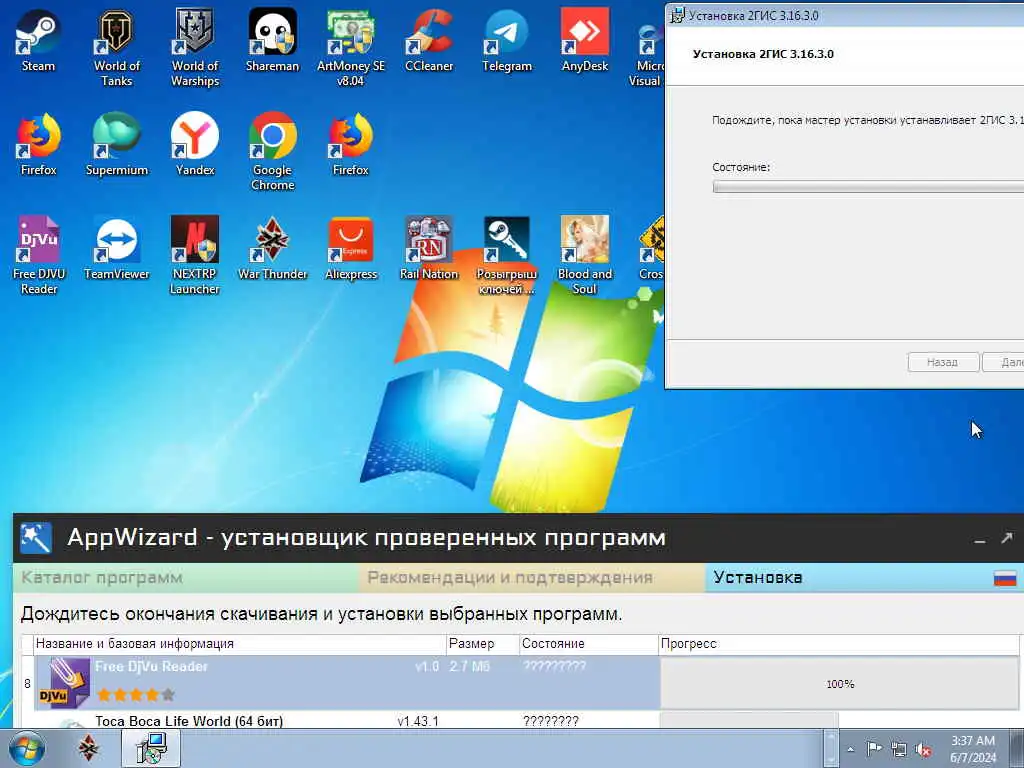Open NEXTRP Launcher shortcut
The width and height of the screenshot is (1024, 768).
pos(195,255)
